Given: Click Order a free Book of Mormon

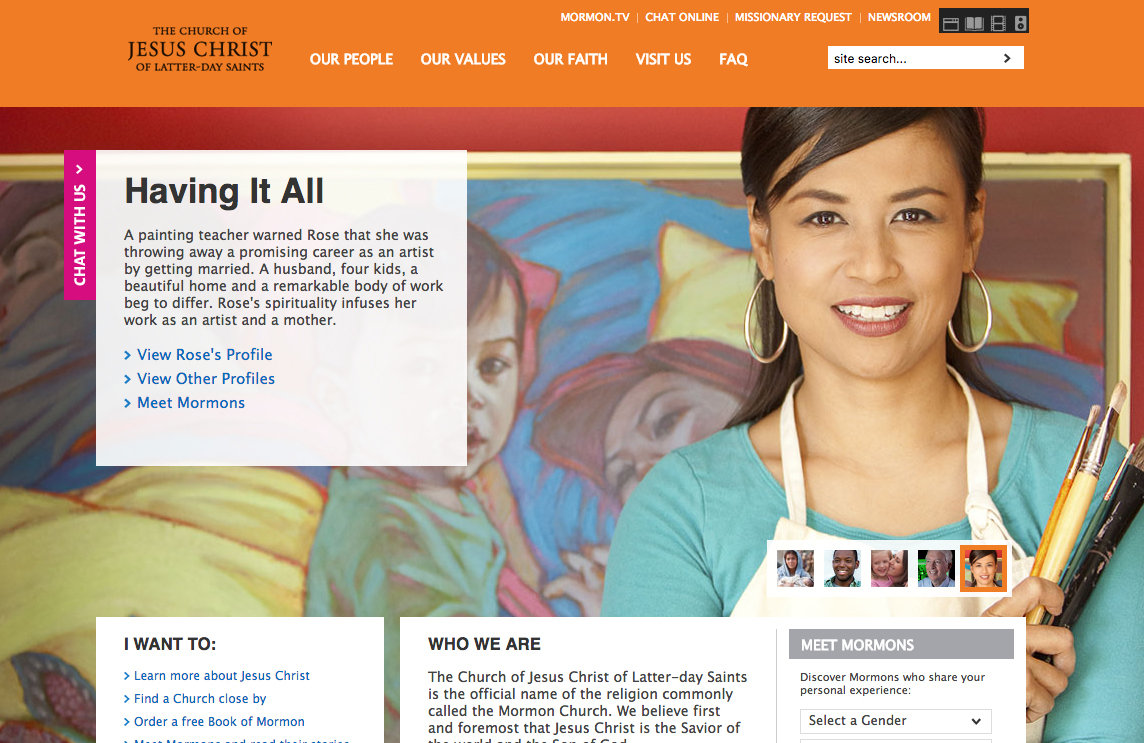Looking at the screenshot, I should click(219, 722).
